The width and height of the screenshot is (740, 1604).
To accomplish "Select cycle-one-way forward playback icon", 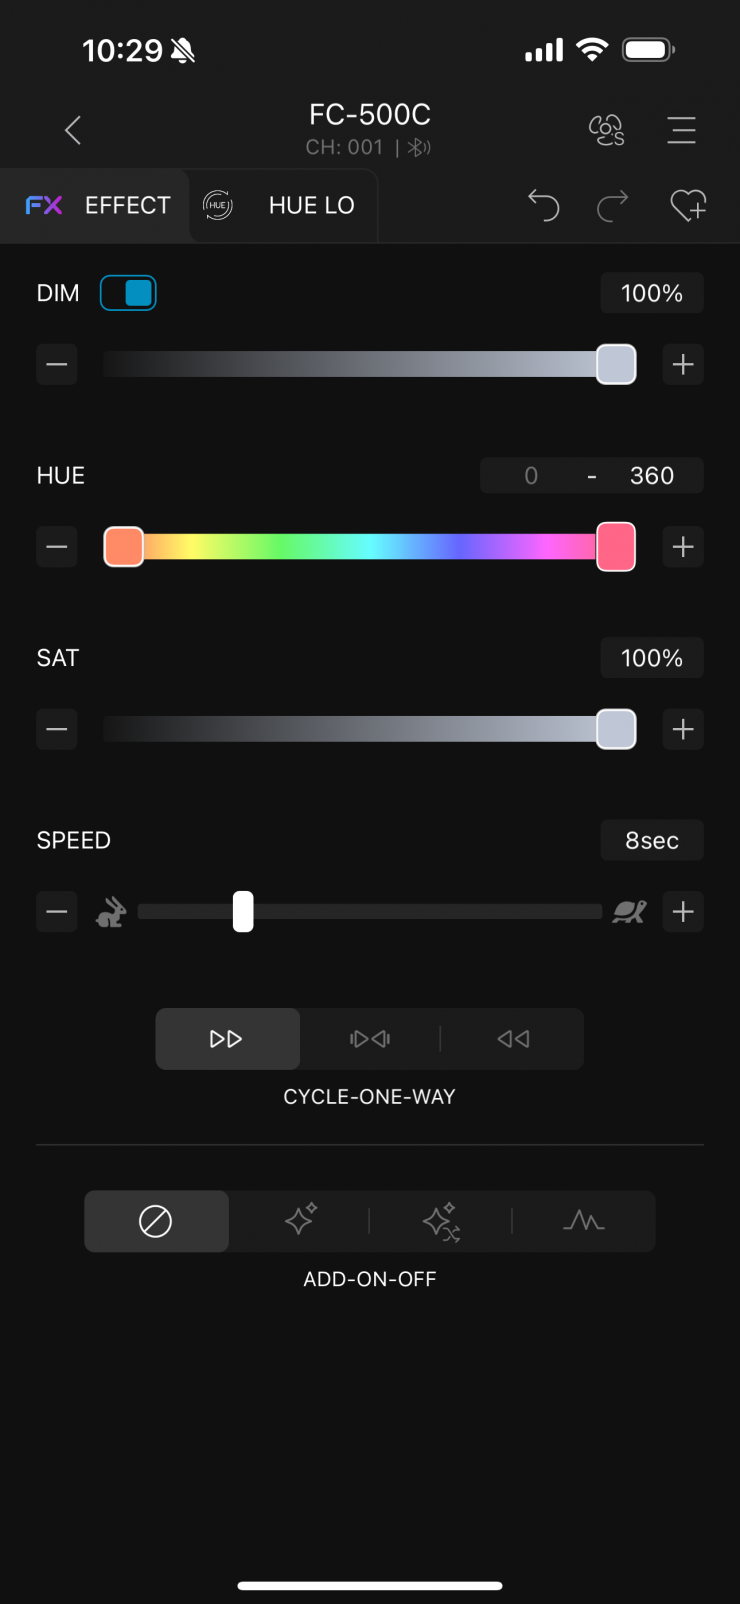I will pos(227,1039).
